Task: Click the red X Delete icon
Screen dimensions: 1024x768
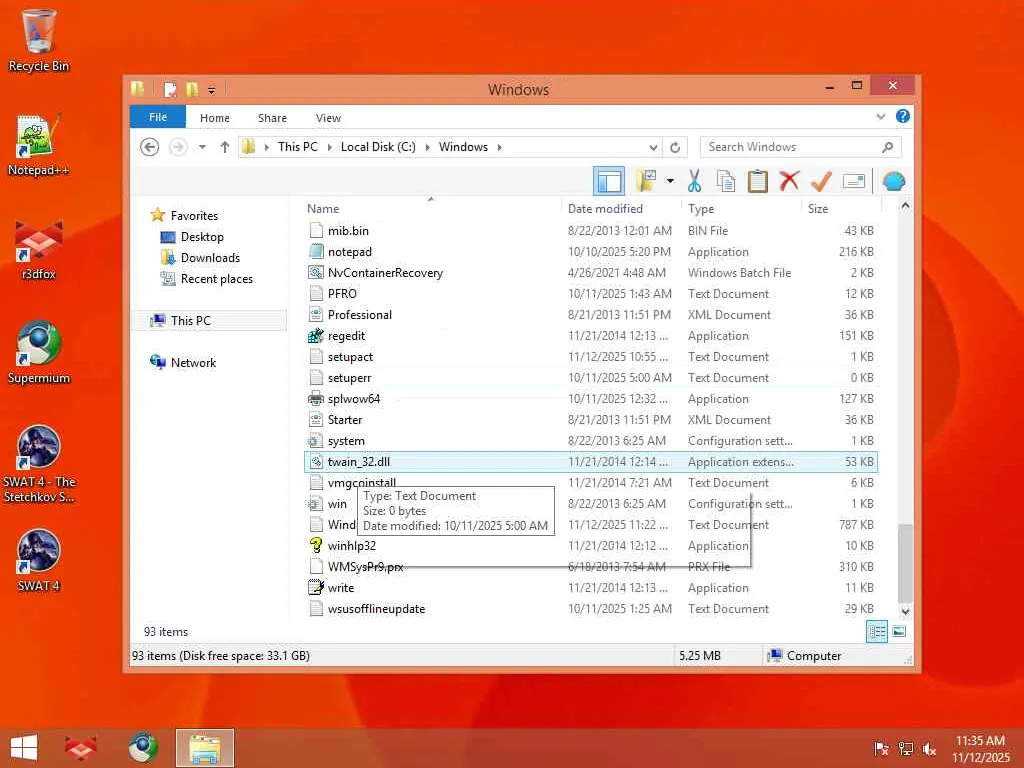Action: (789, 181)
